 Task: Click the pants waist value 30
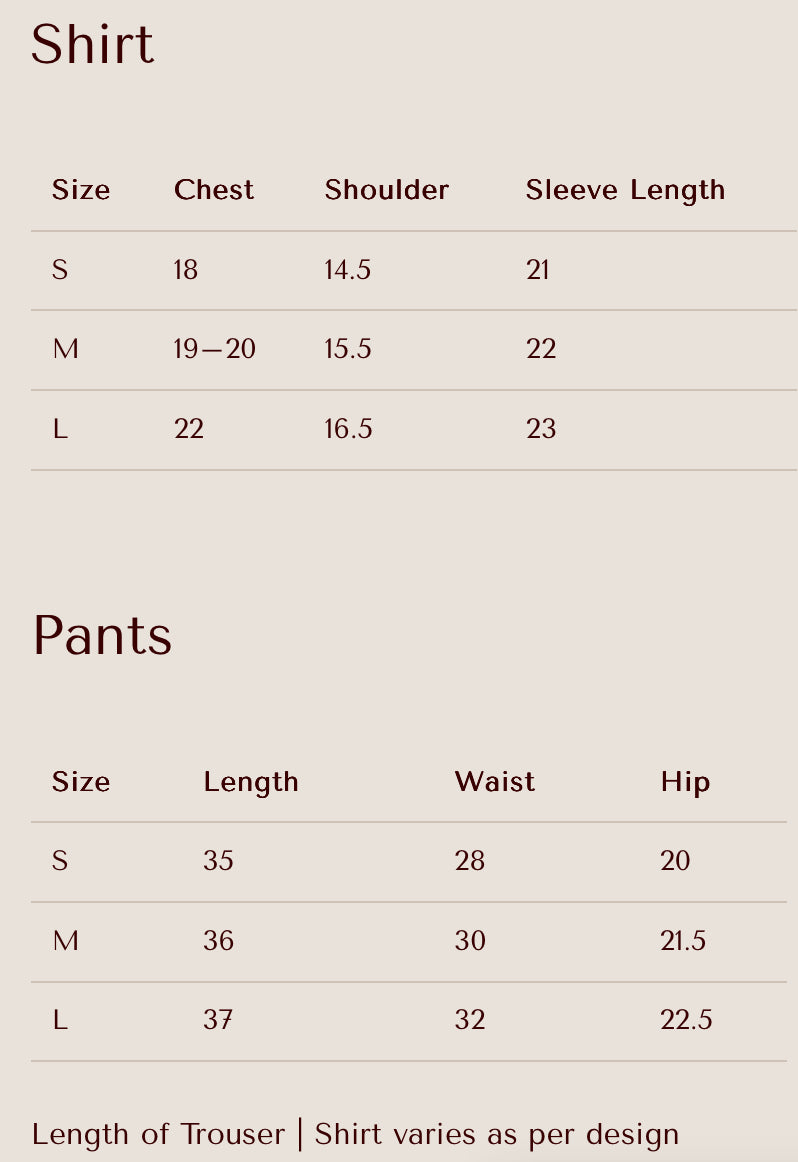tap(471, 940)
